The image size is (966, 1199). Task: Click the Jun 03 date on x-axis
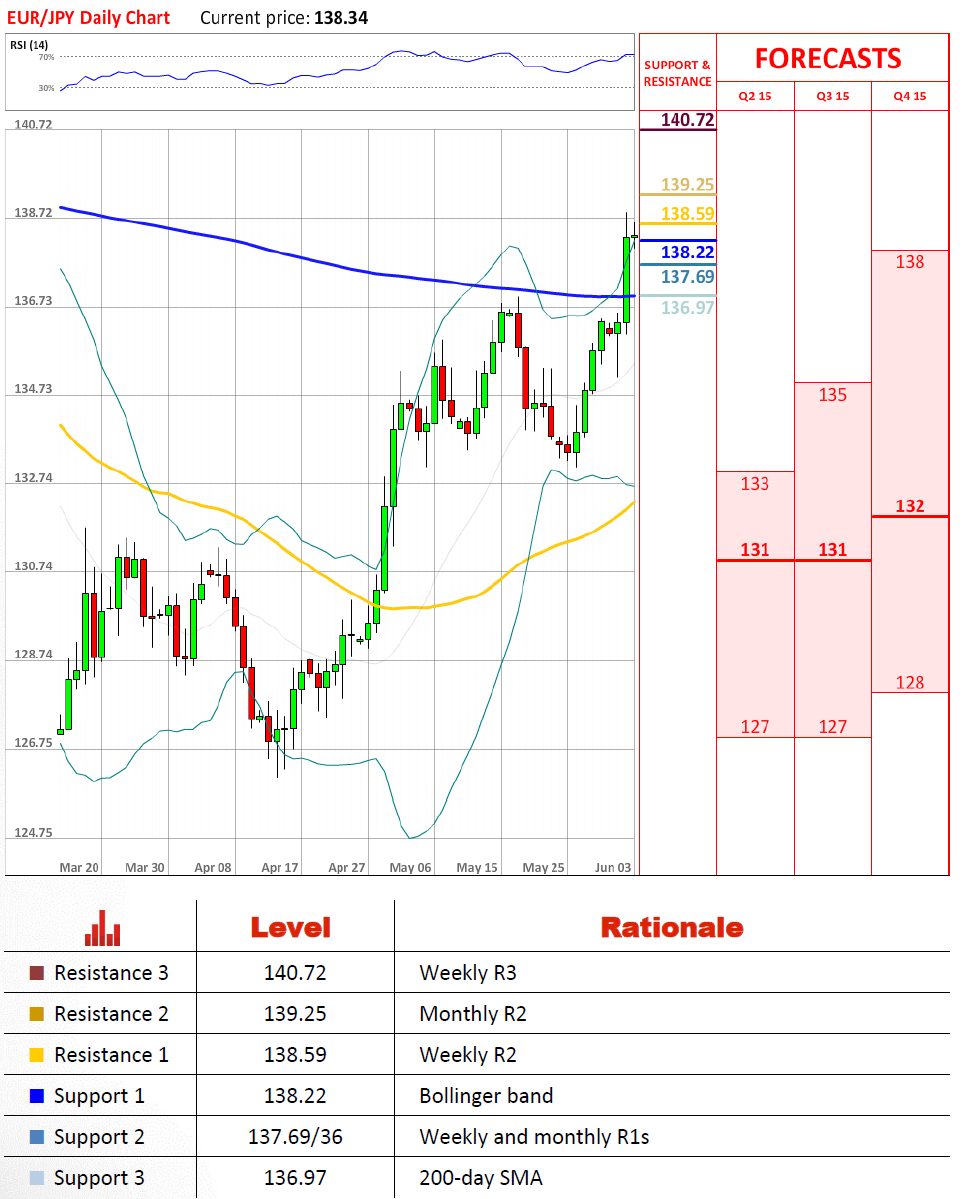pyautogui.click(x=613, y=868)
